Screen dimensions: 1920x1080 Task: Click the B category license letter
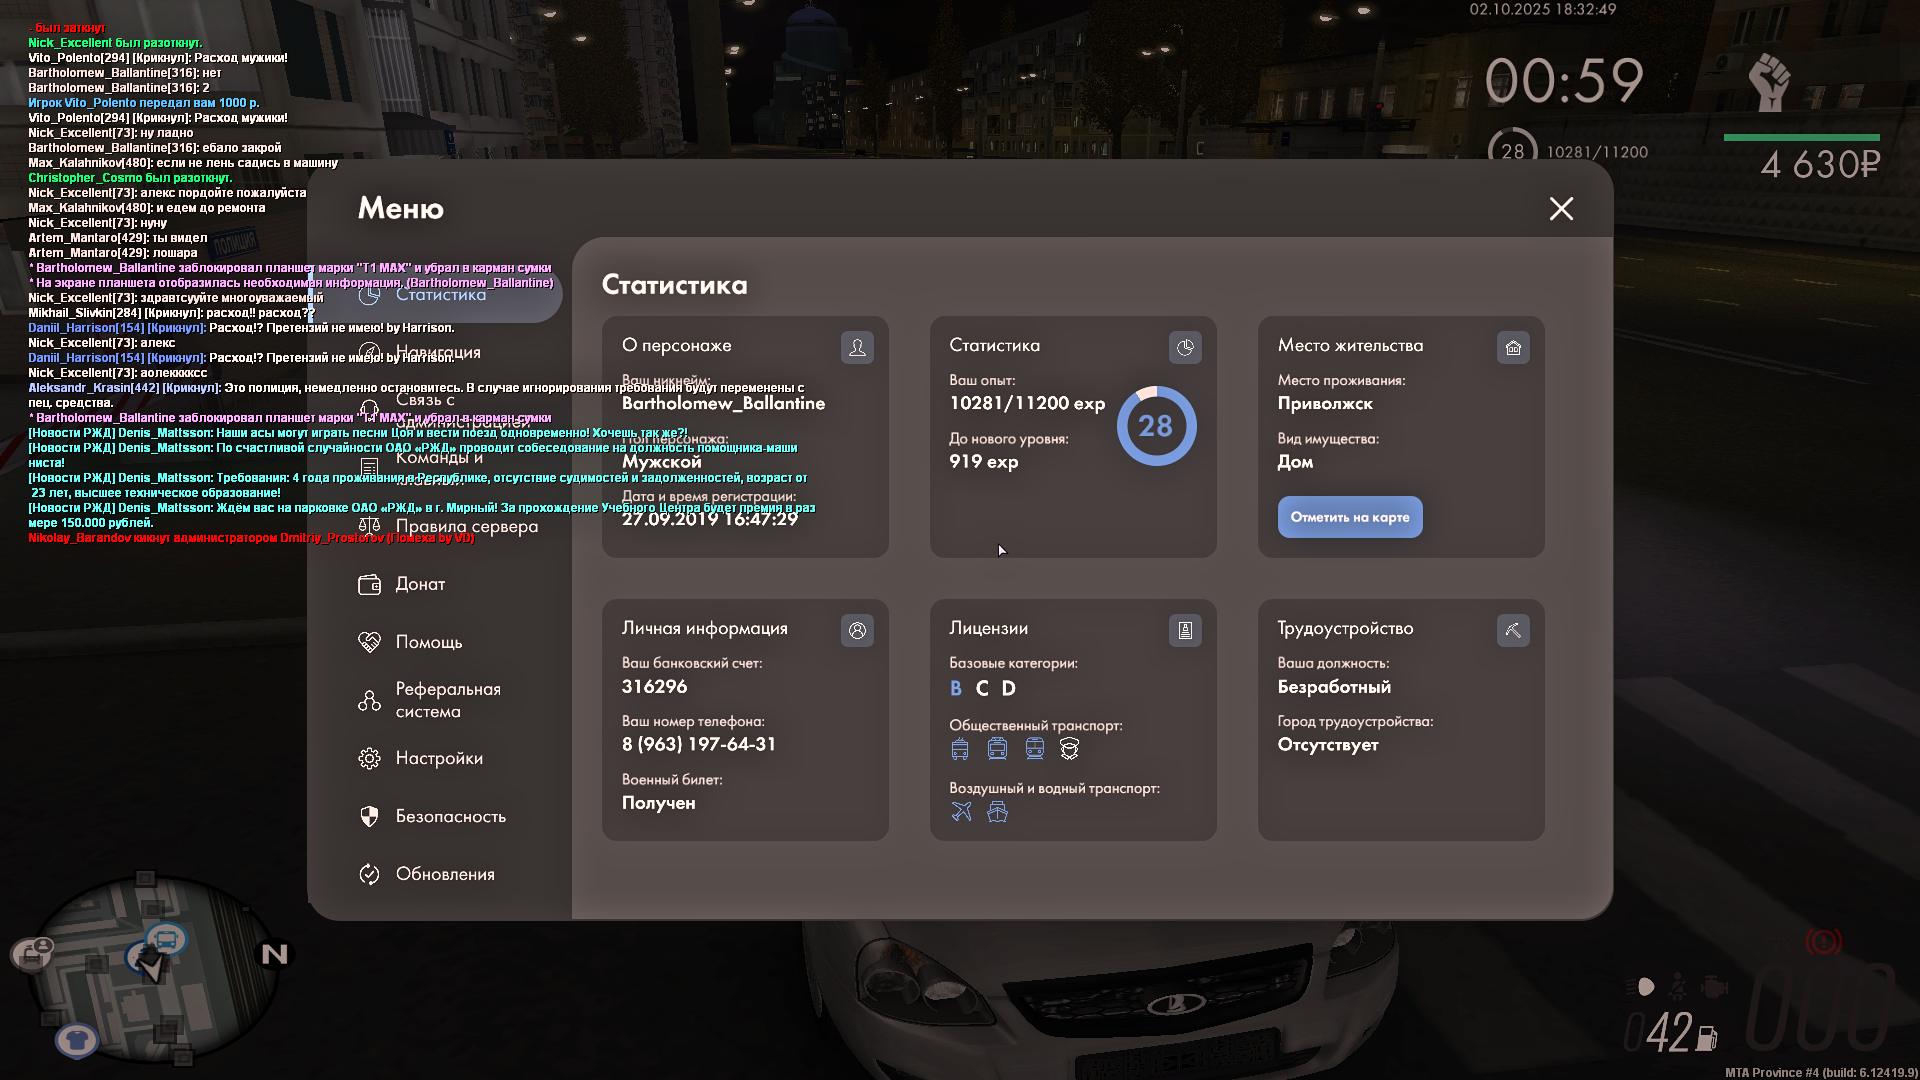(x=956, y=688)
